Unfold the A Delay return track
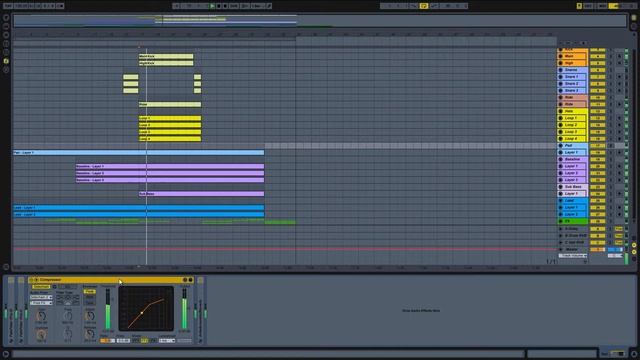This screenshot has width=640, height=360. 560,229
